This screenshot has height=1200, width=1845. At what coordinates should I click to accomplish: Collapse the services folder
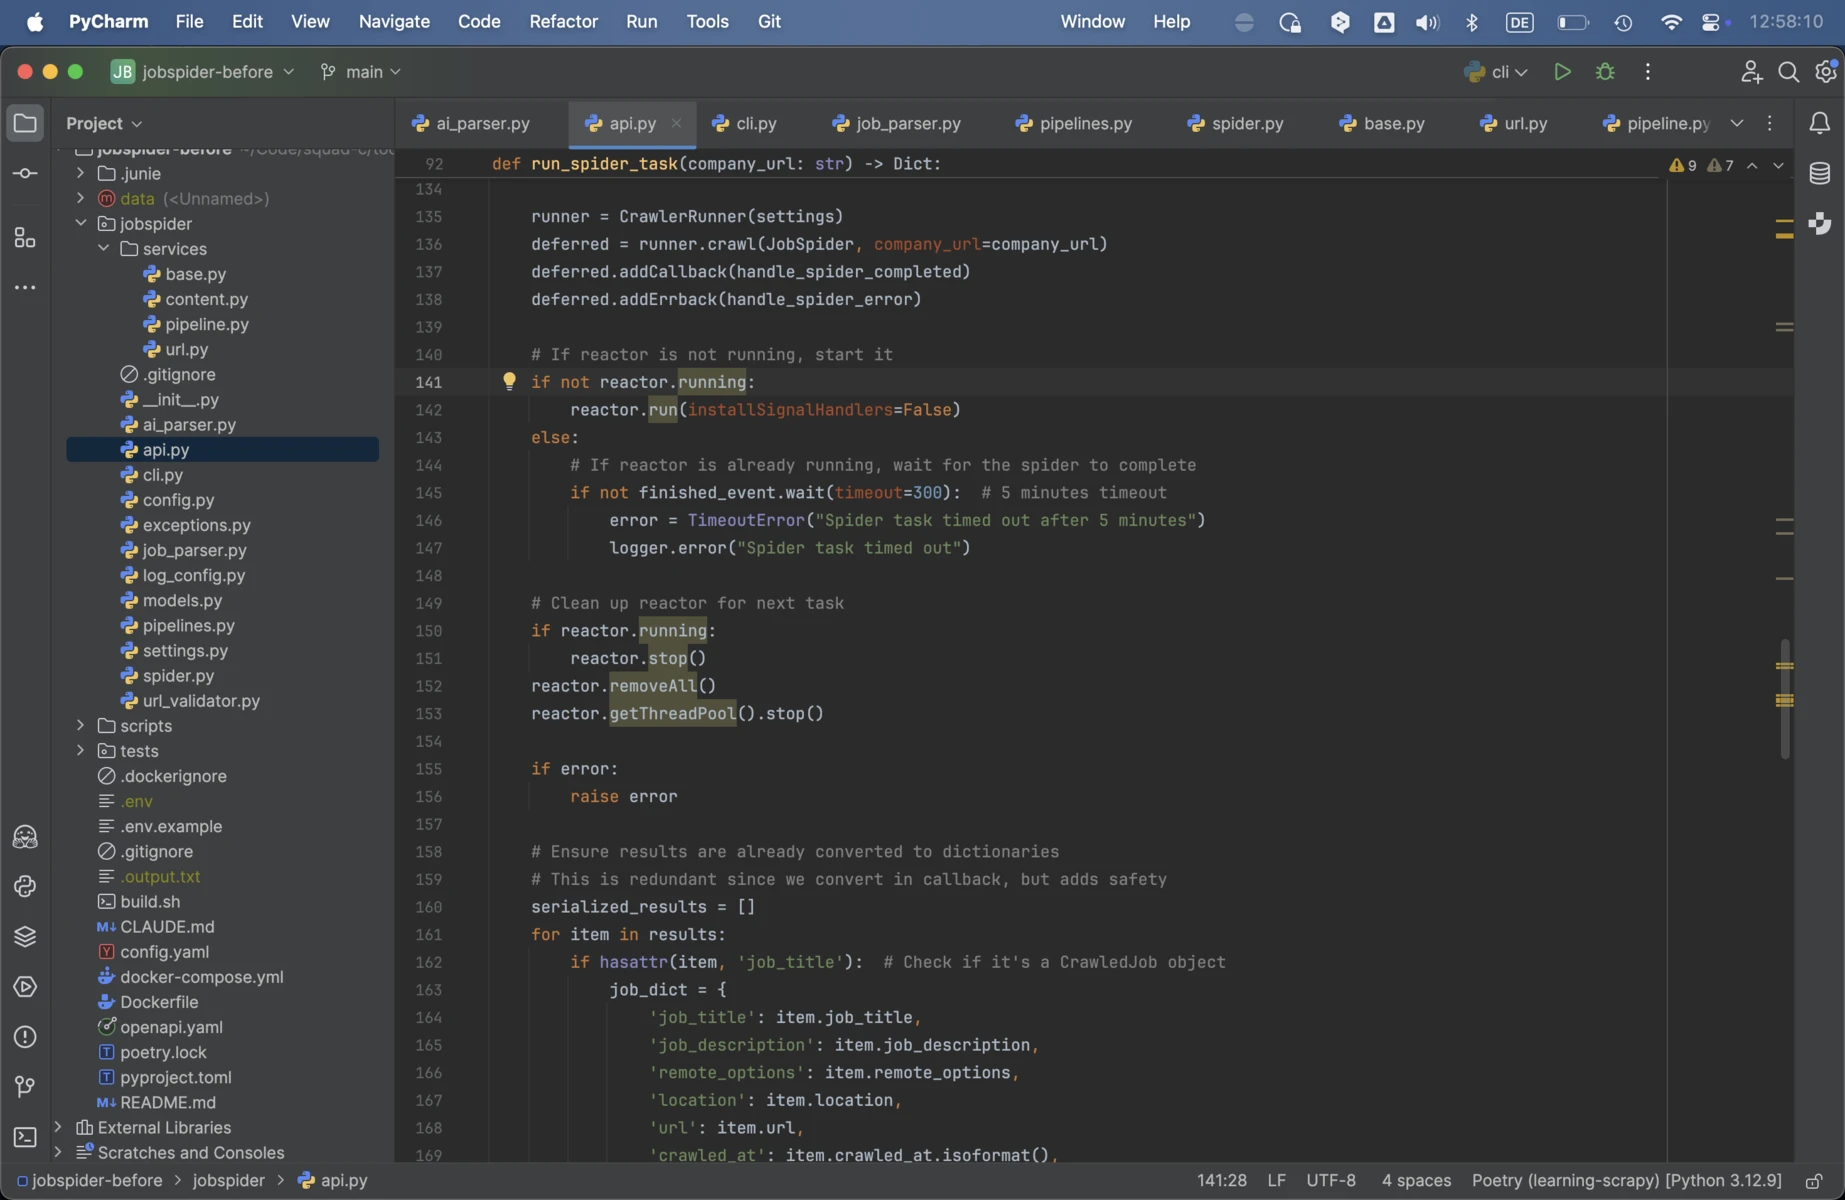104,248
